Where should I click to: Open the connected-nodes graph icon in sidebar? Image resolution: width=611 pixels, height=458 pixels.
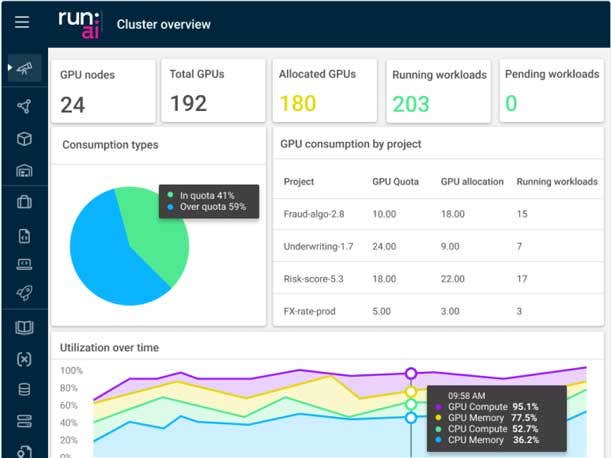[x=24, y=106]
